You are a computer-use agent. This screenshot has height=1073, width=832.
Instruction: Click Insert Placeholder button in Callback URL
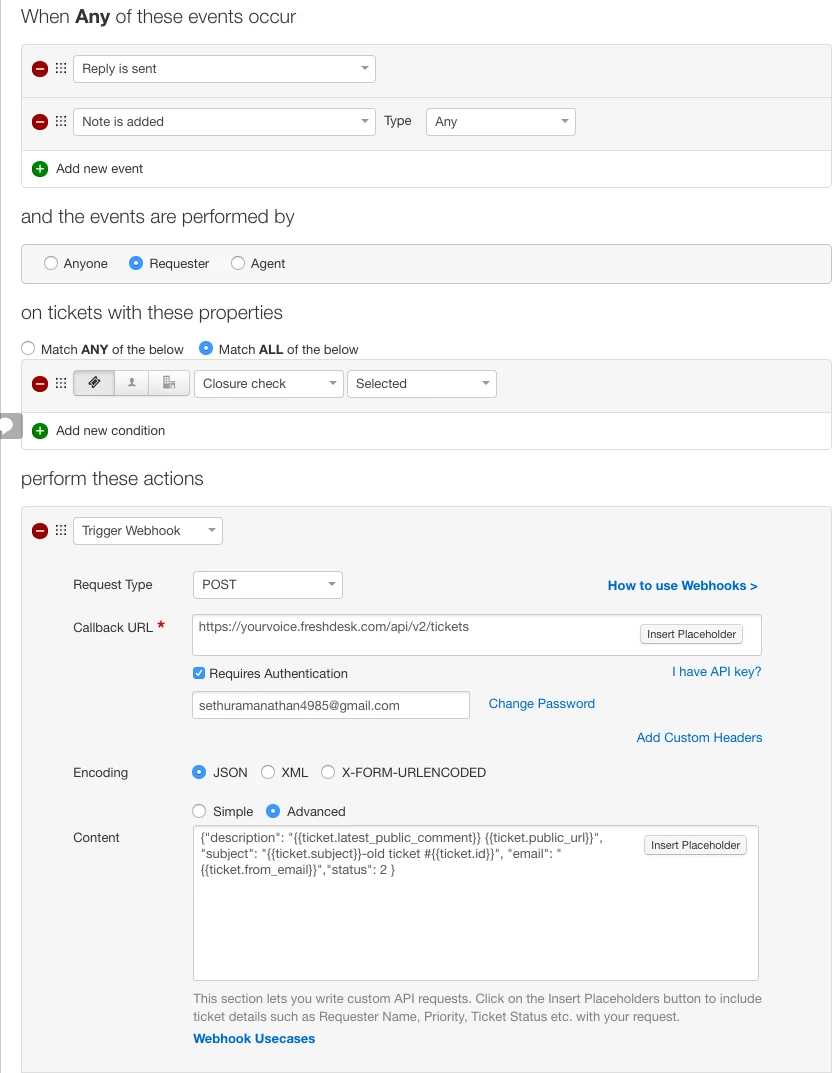click(x=692, y=634)
